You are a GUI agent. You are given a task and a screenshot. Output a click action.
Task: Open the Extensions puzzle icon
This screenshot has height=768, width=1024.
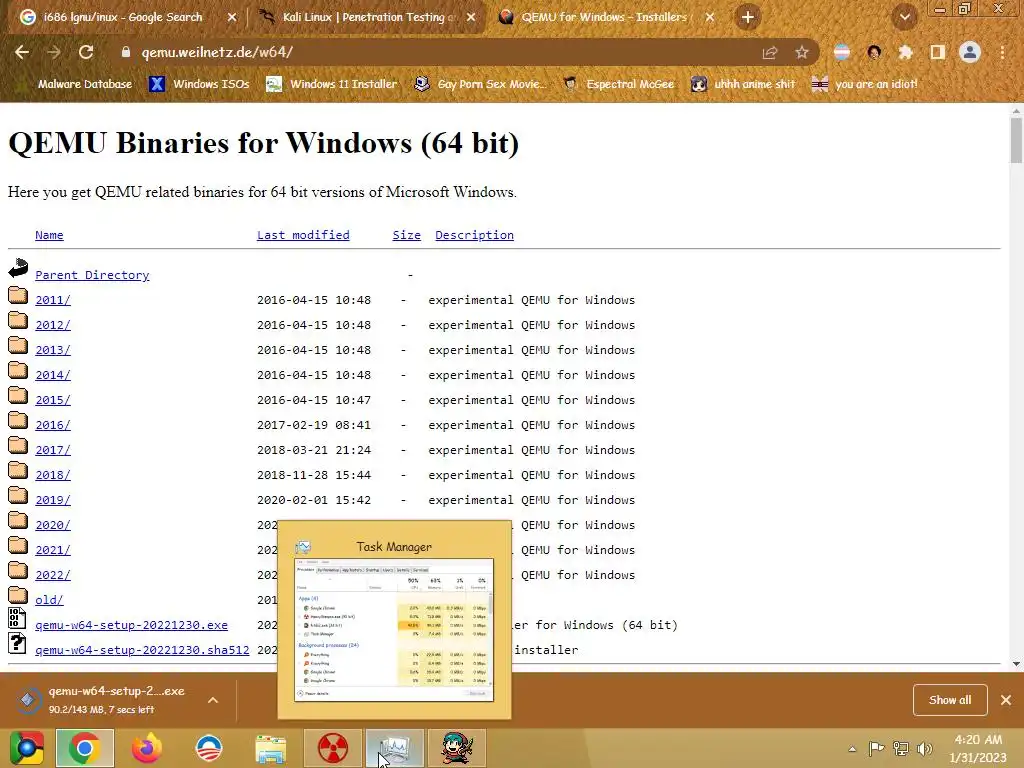[905, 52]
